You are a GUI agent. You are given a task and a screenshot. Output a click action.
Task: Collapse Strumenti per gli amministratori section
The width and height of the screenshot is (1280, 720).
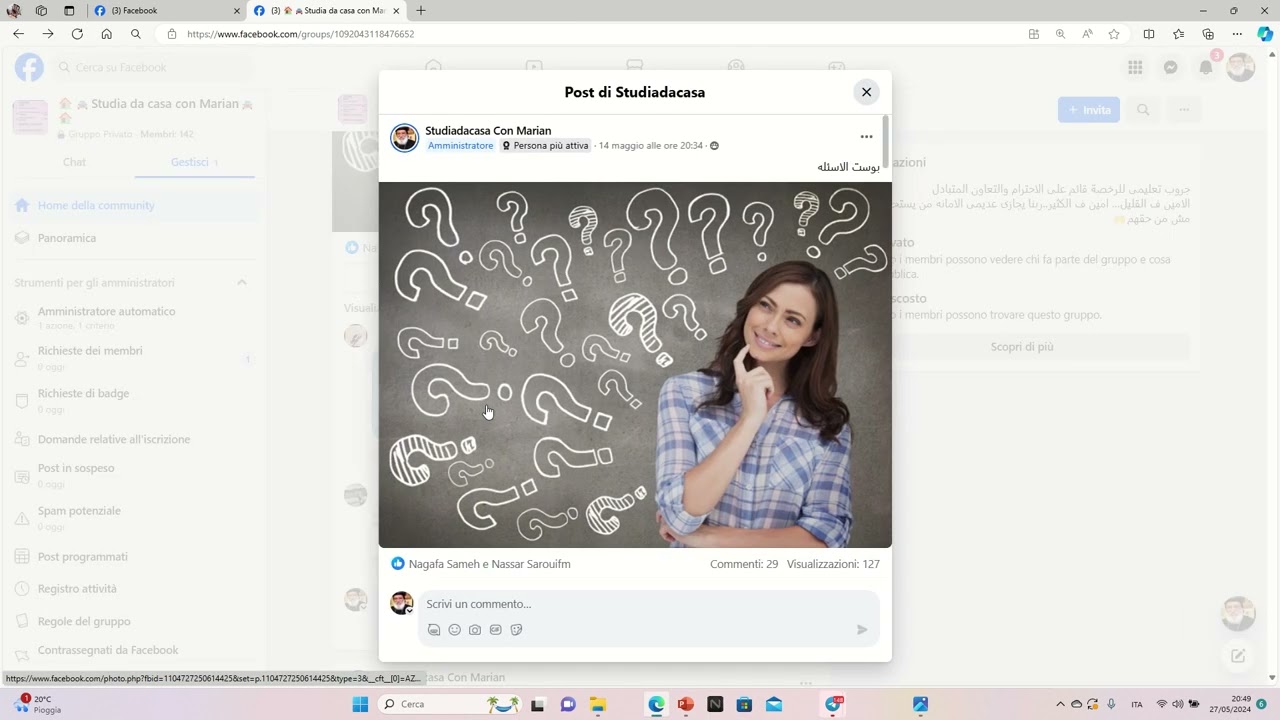[241, 283]
